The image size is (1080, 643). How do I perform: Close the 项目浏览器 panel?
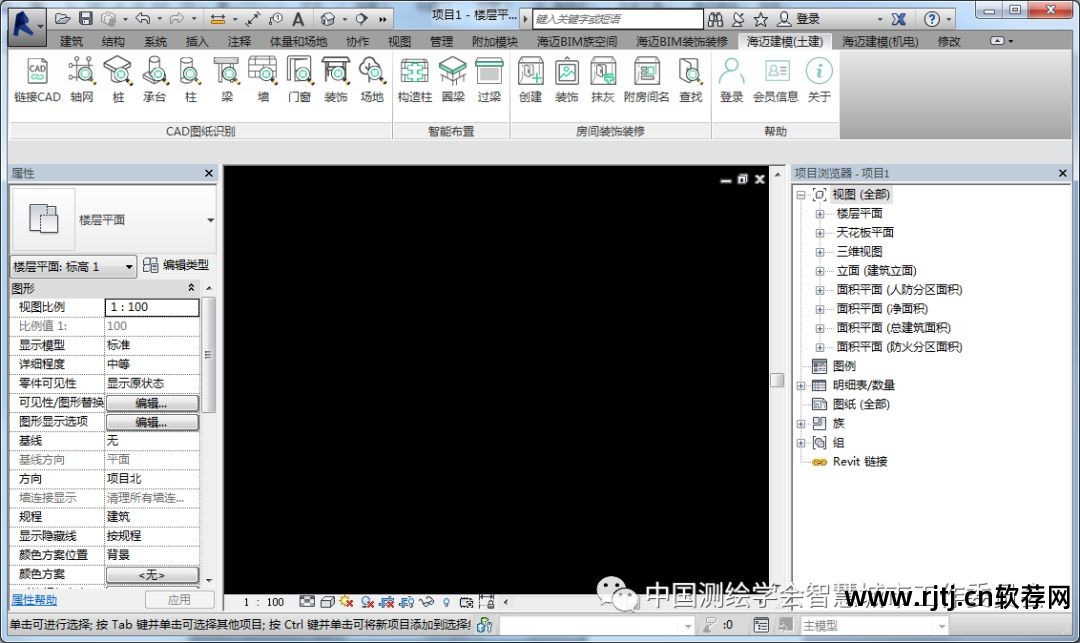click(x=1063, y=173)
